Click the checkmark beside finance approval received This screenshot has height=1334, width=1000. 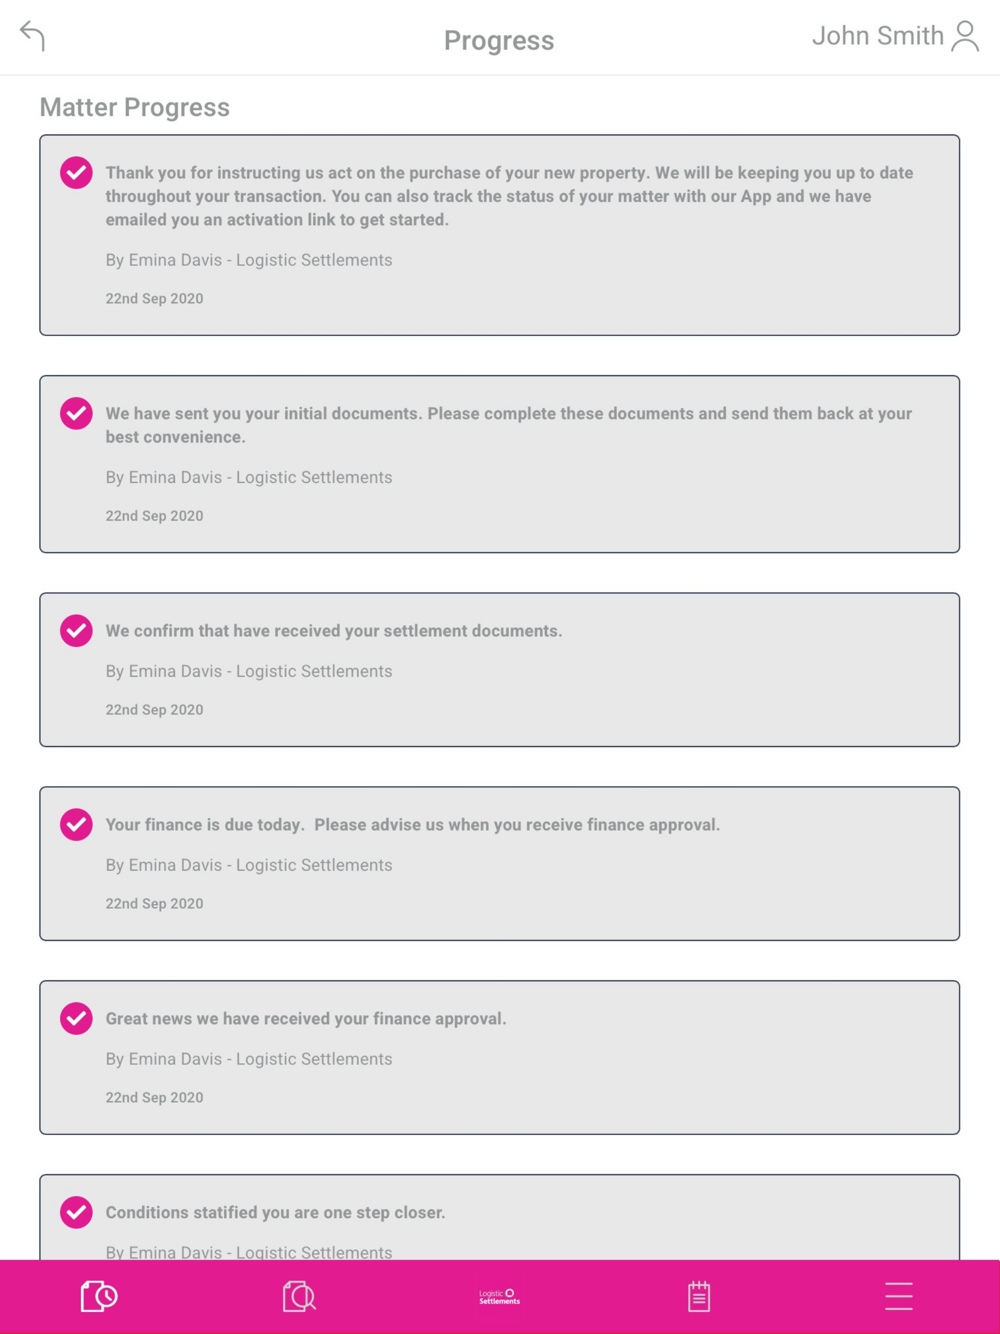pyautogui.click(x=76, y=1018)
